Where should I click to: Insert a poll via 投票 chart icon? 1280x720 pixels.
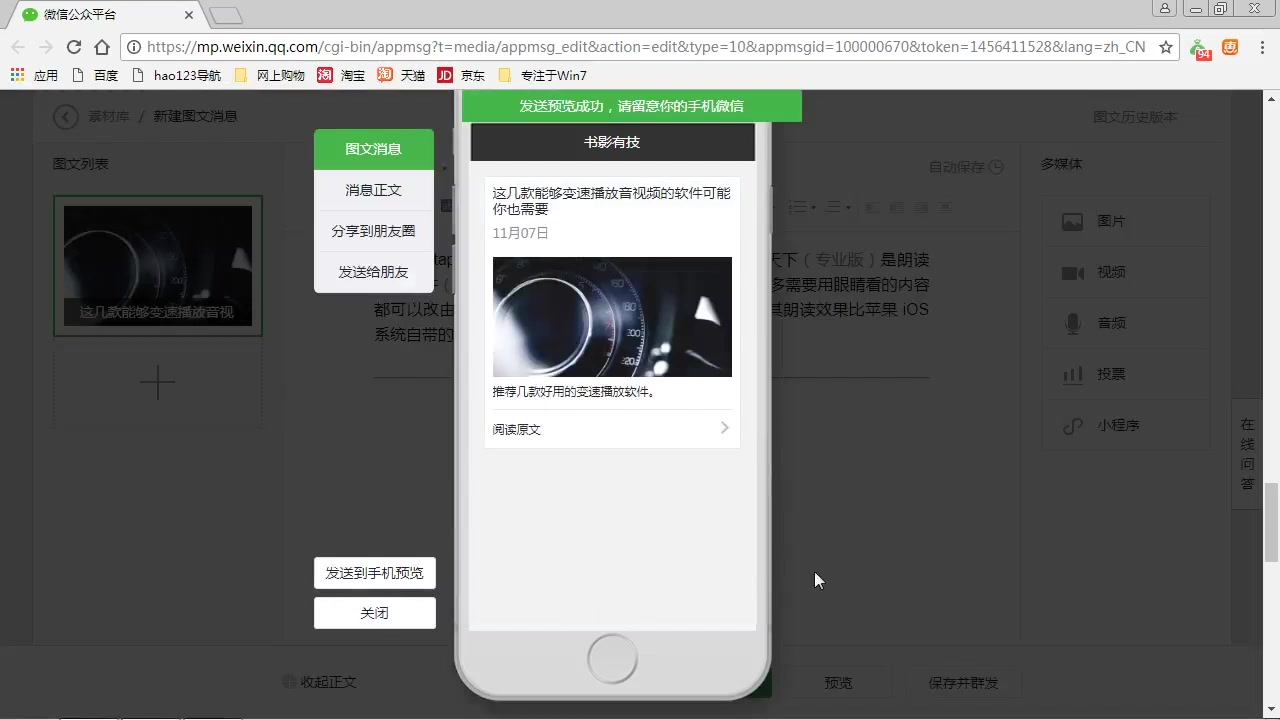click(1073, 375)
